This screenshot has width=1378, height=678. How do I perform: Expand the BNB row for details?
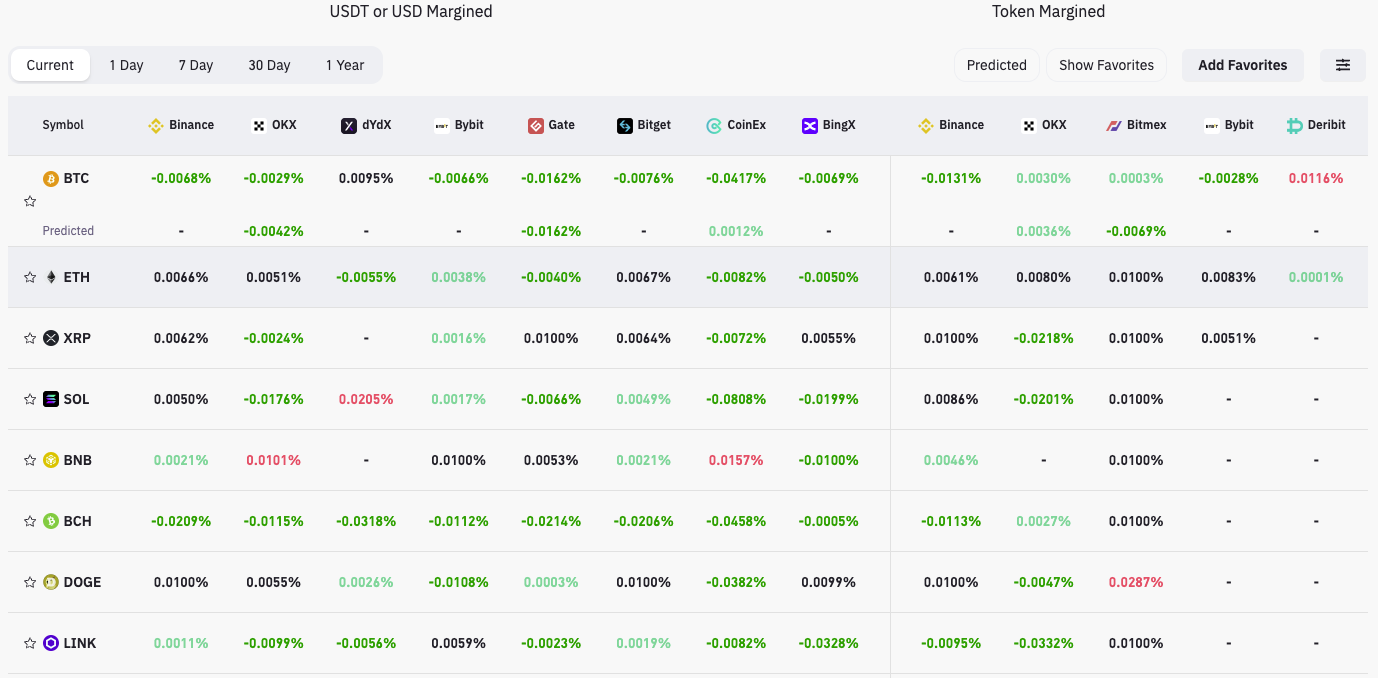75,460
